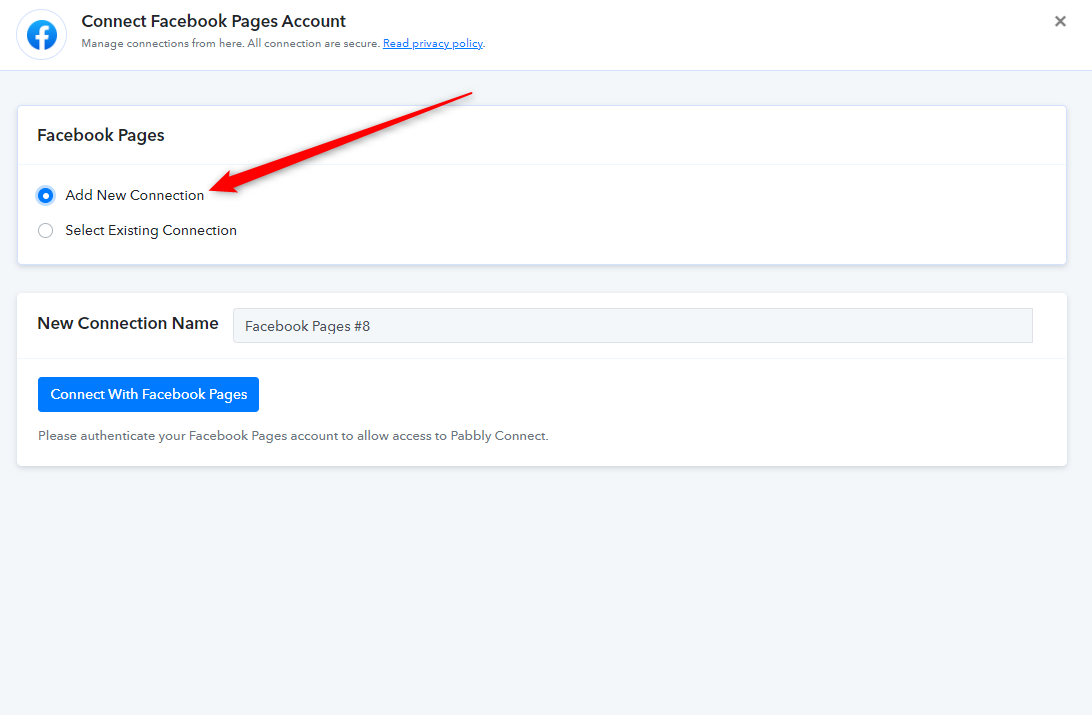Click the Facebook logo icon
The height and width of the screenshot is (715, 1092).
point(42,35)
